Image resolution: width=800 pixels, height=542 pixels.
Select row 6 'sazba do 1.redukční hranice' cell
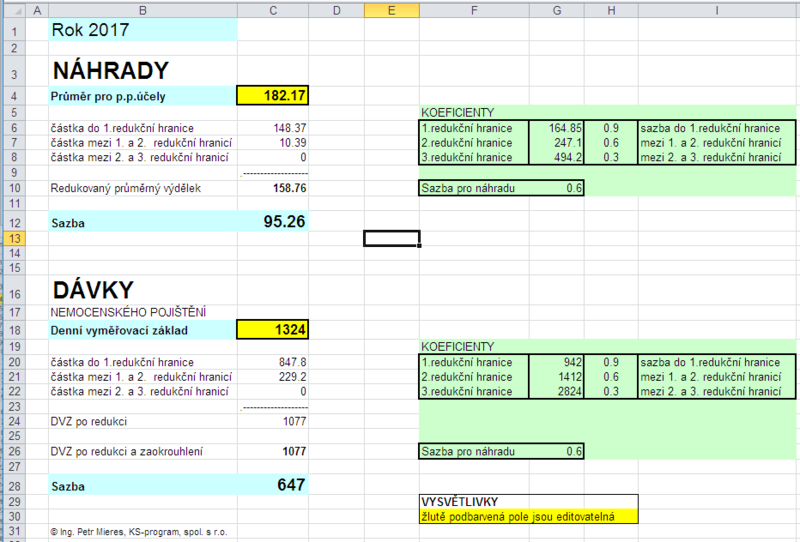pos(716,128)
